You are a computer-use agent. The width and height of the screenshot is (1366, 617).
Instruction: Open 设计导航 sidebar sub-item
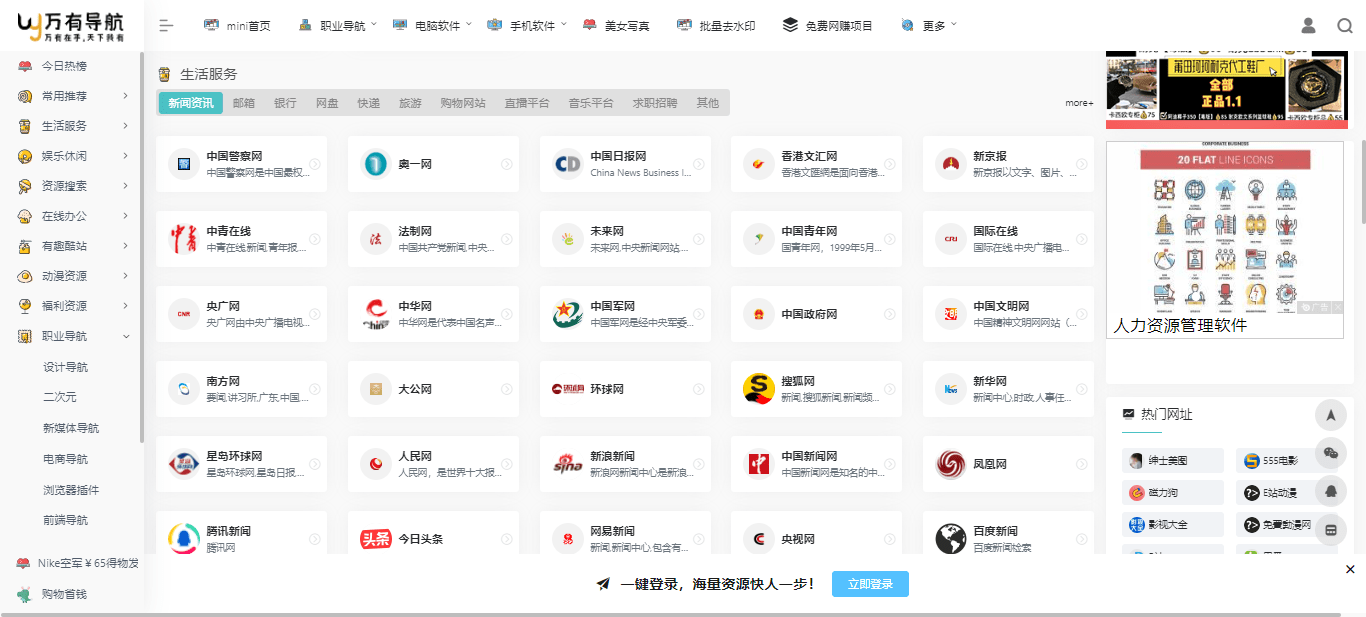(x=66, y=367)
